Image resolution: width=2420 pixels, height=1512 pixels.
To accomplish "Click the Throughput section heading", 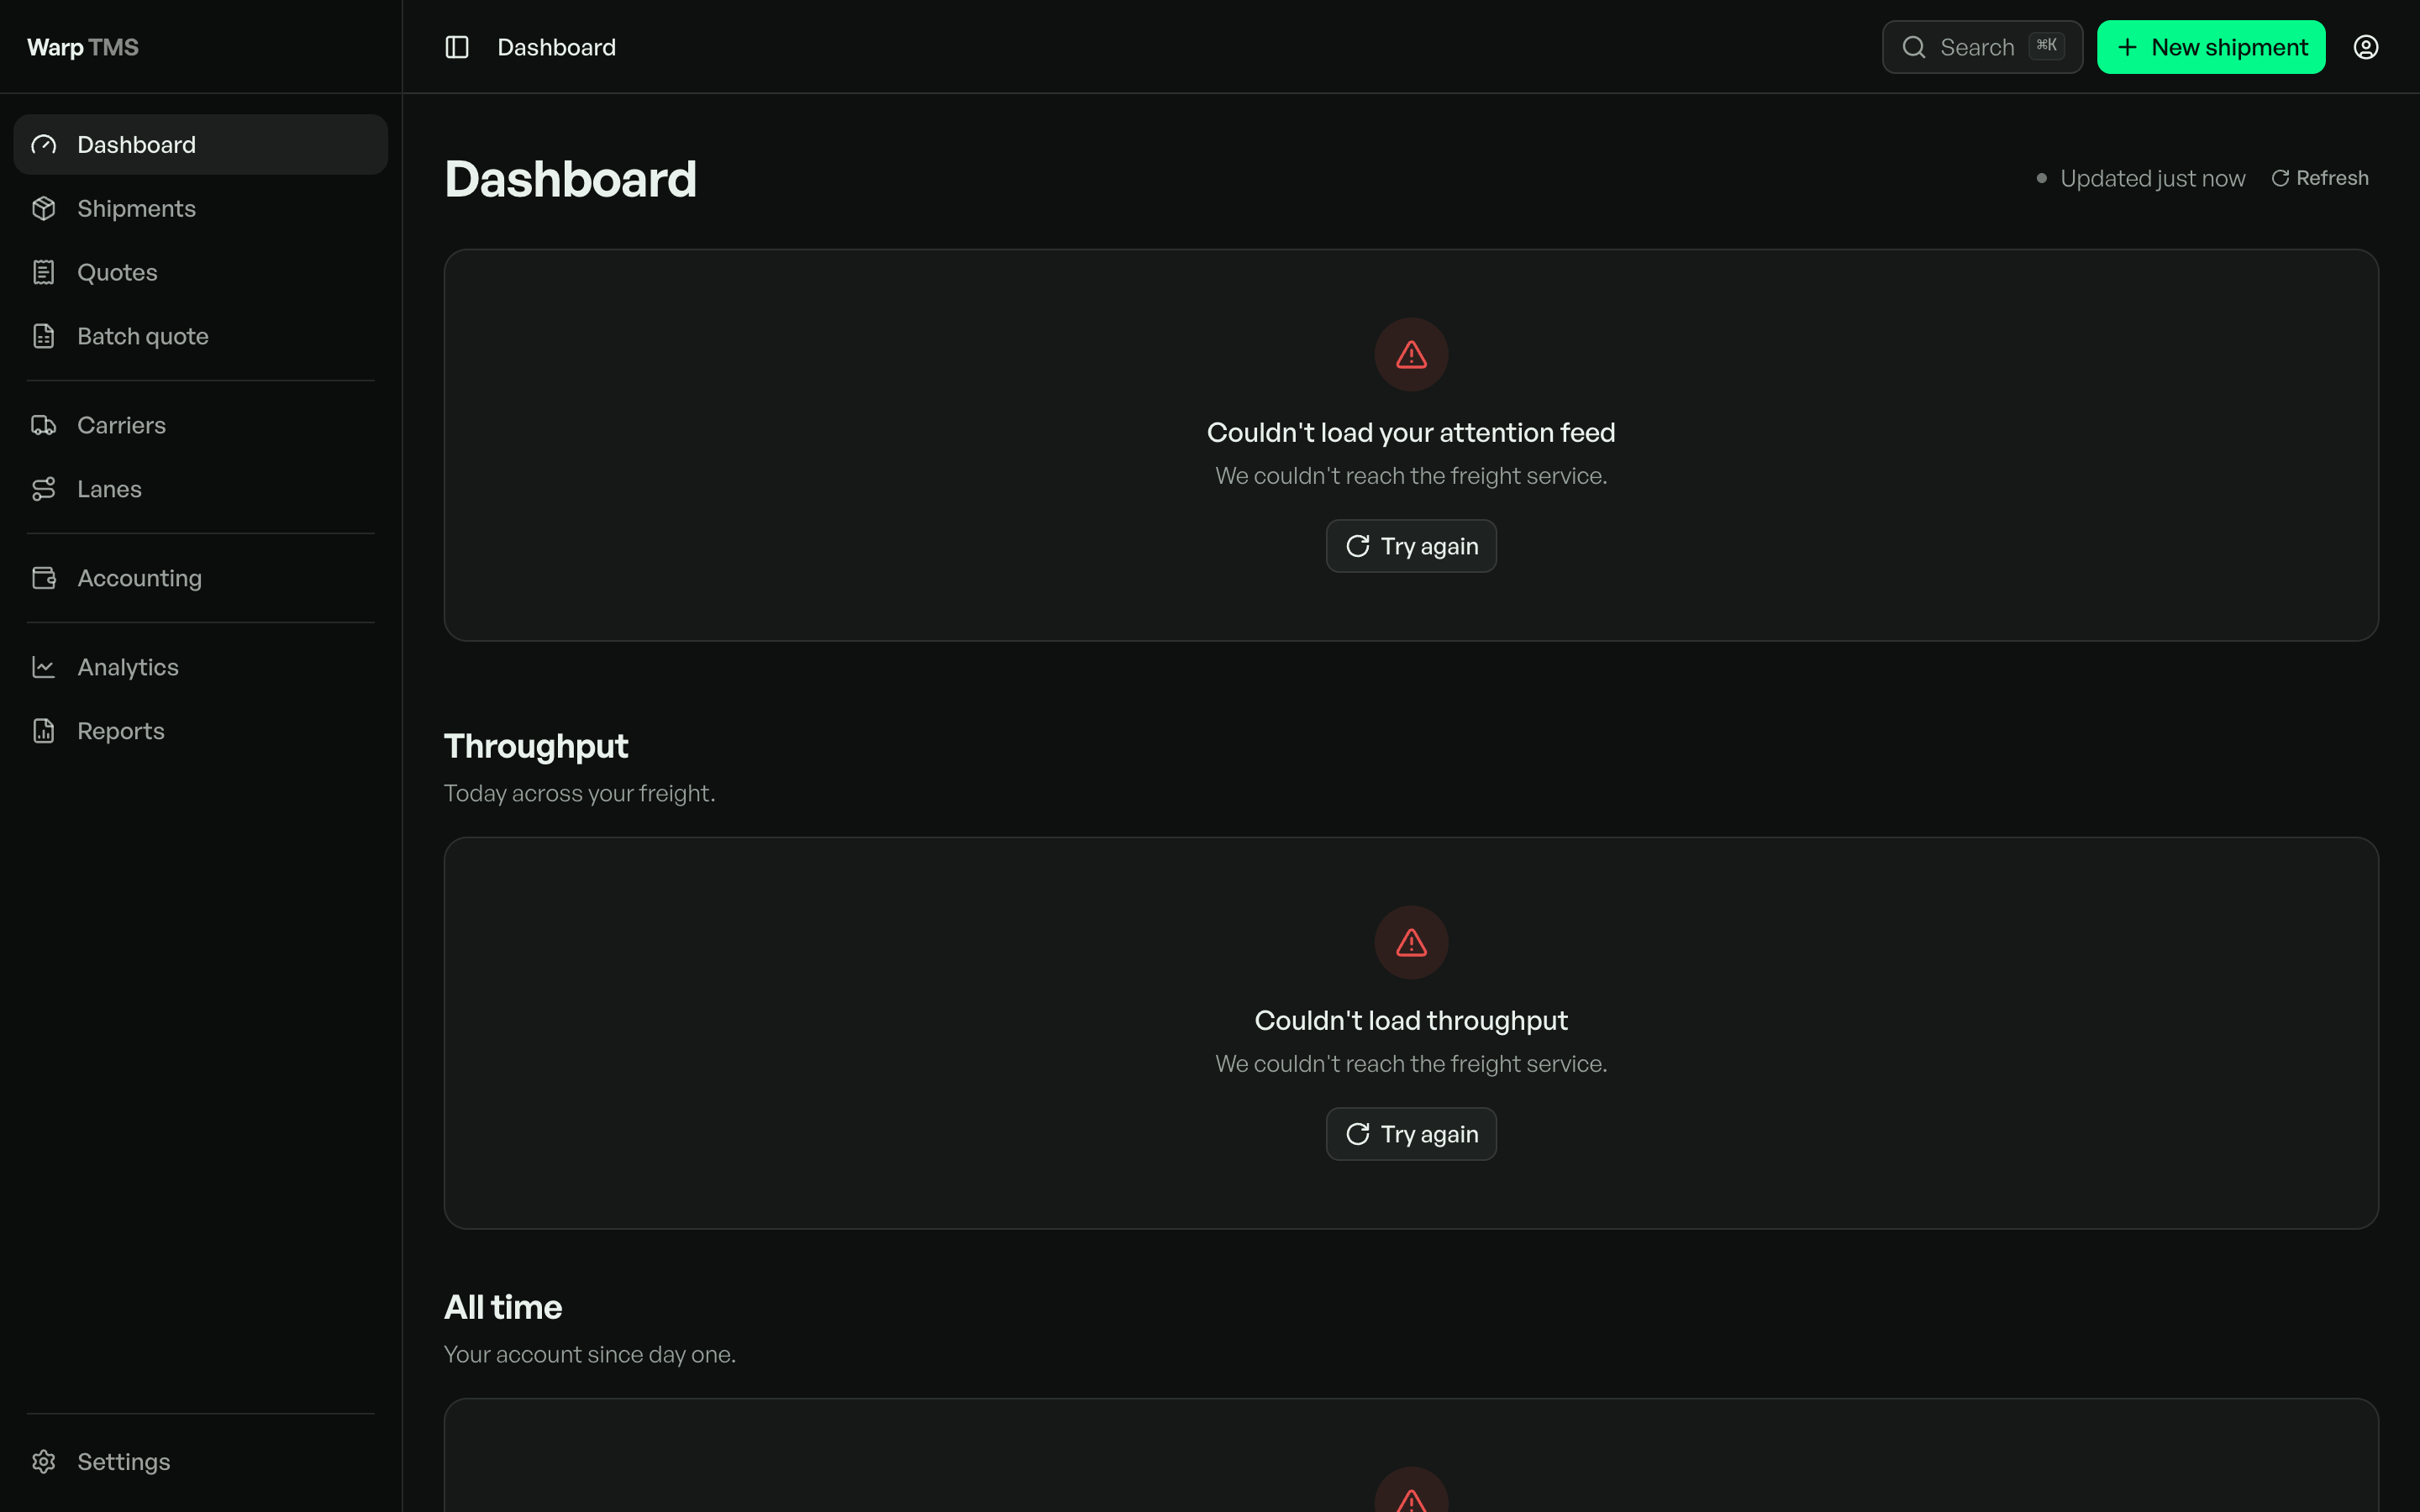I will coord(536,747).
